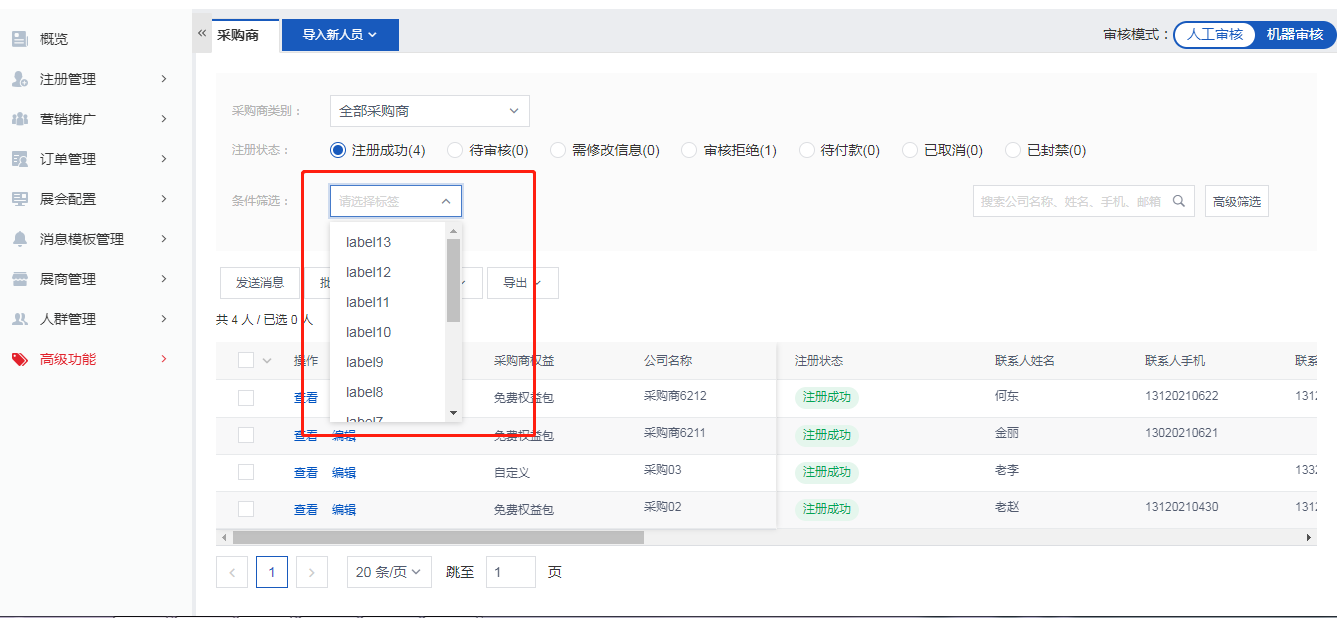Screen dimensions: 1337x618
Task: Select 需修改信息(0) radio button
Action: coord(558,150)
